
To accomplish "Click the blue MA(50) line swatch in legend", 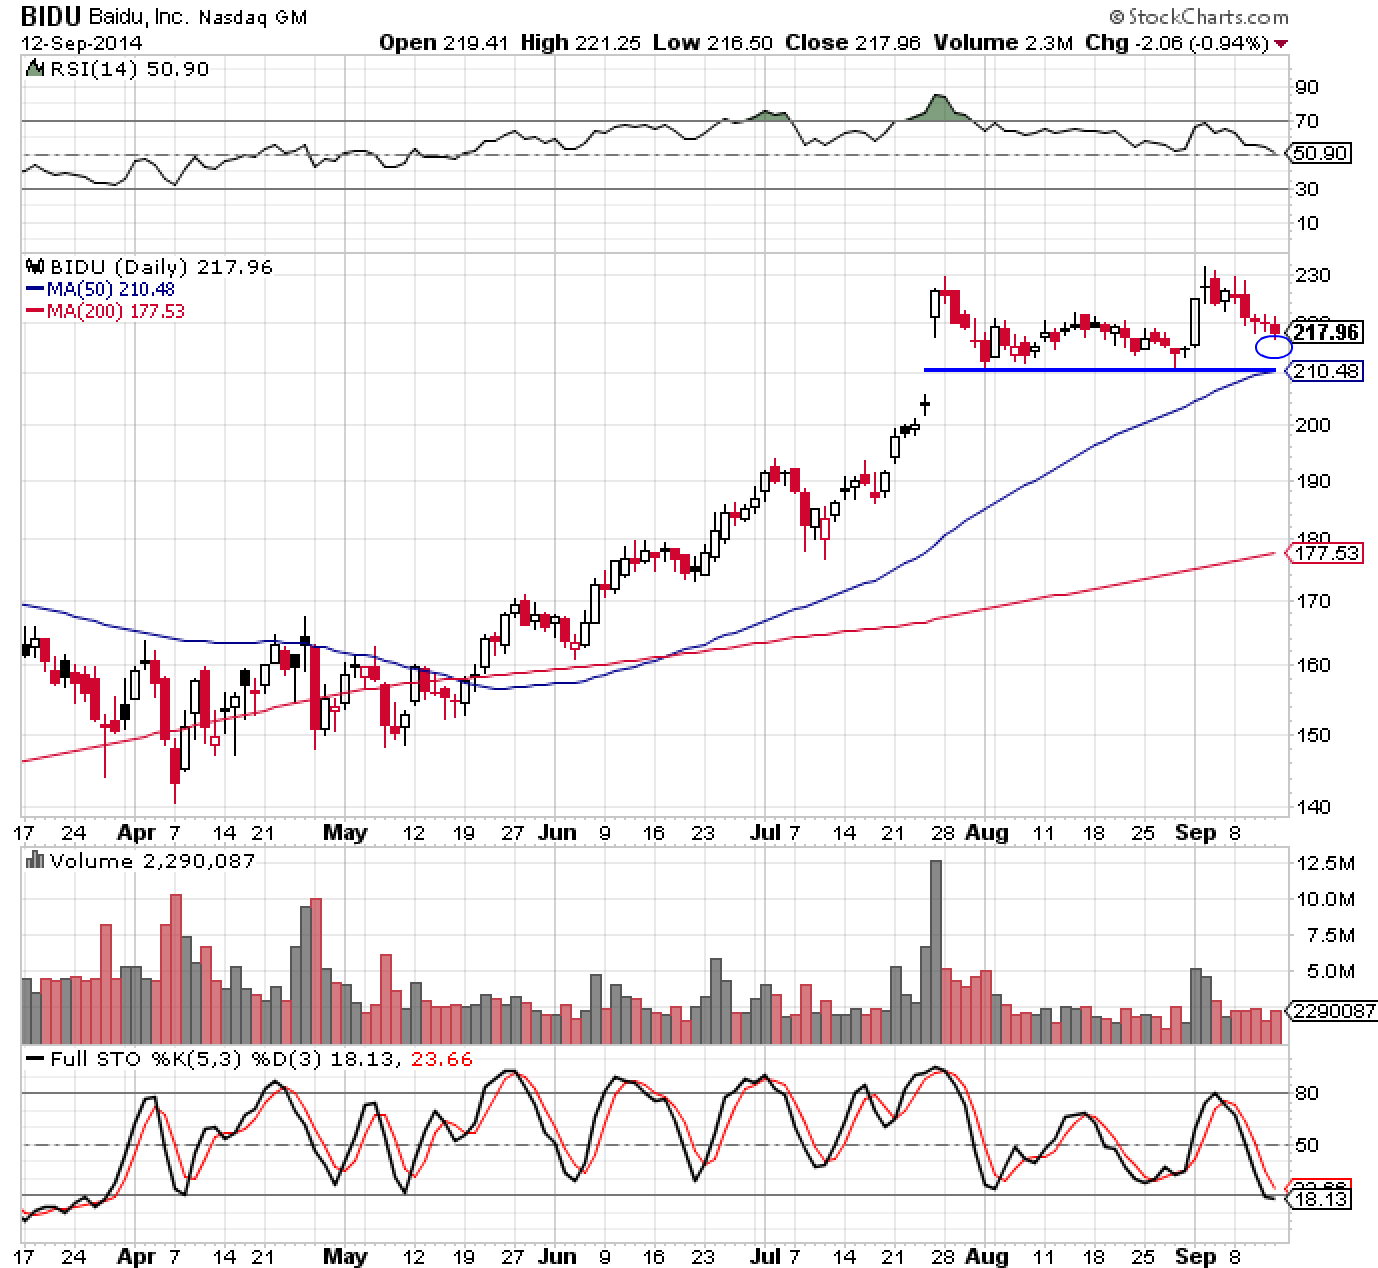I will tap(35, 289).
